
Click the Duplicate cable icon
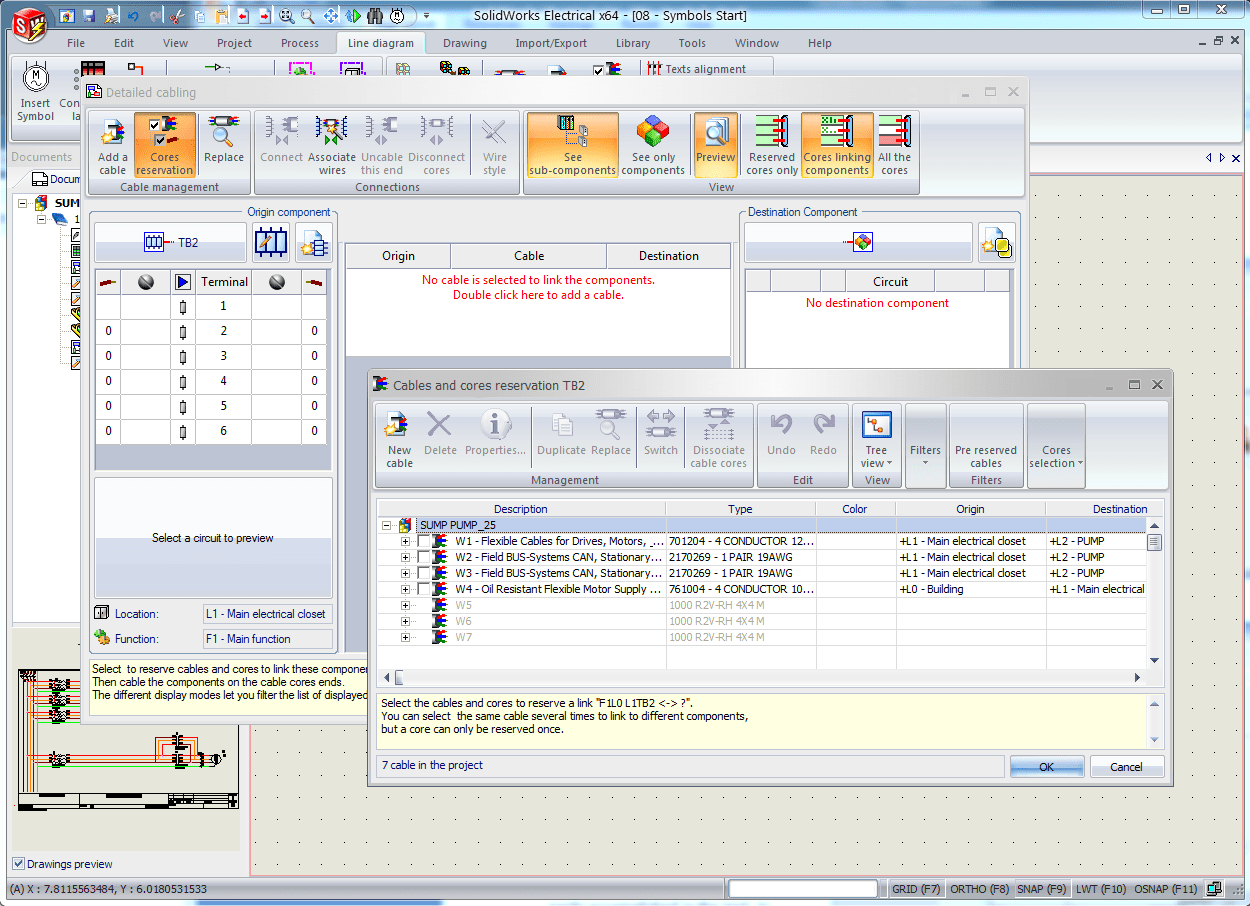coord(561,435)
